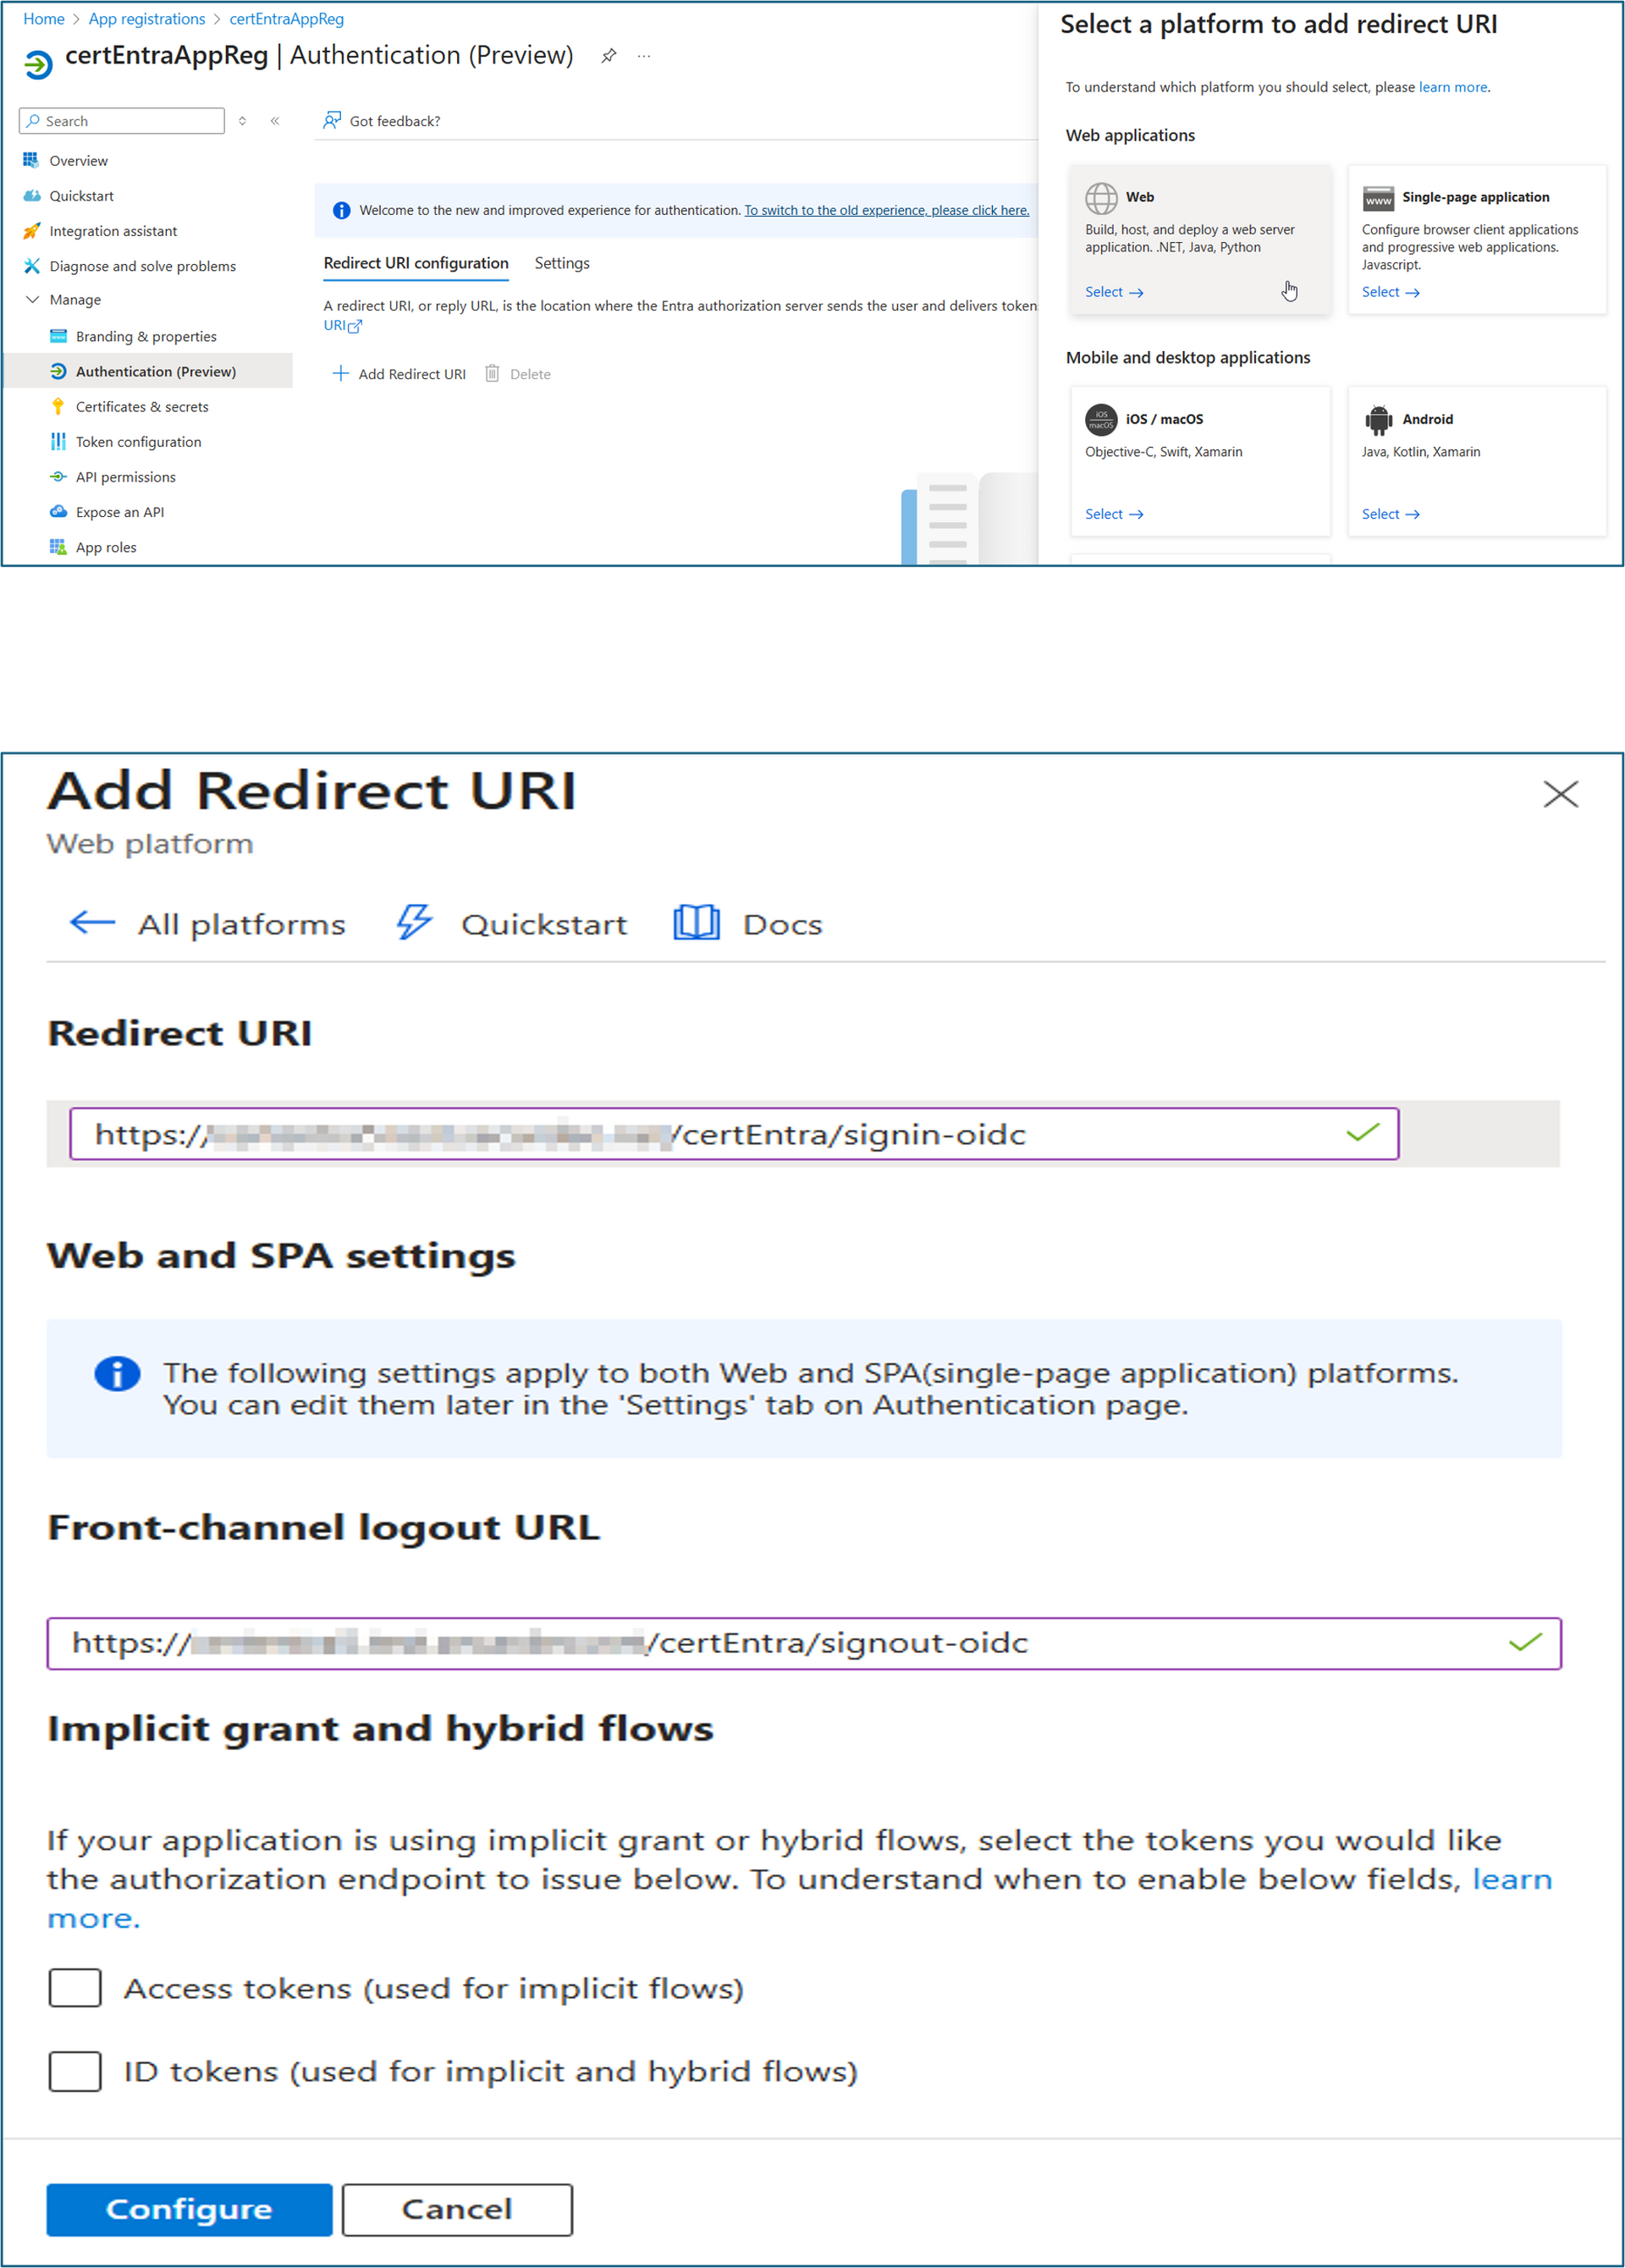The height and width of the screenshot is (2268, 1625).
Task: Click the Redirect URI input field
Action: click(733, 1134)
